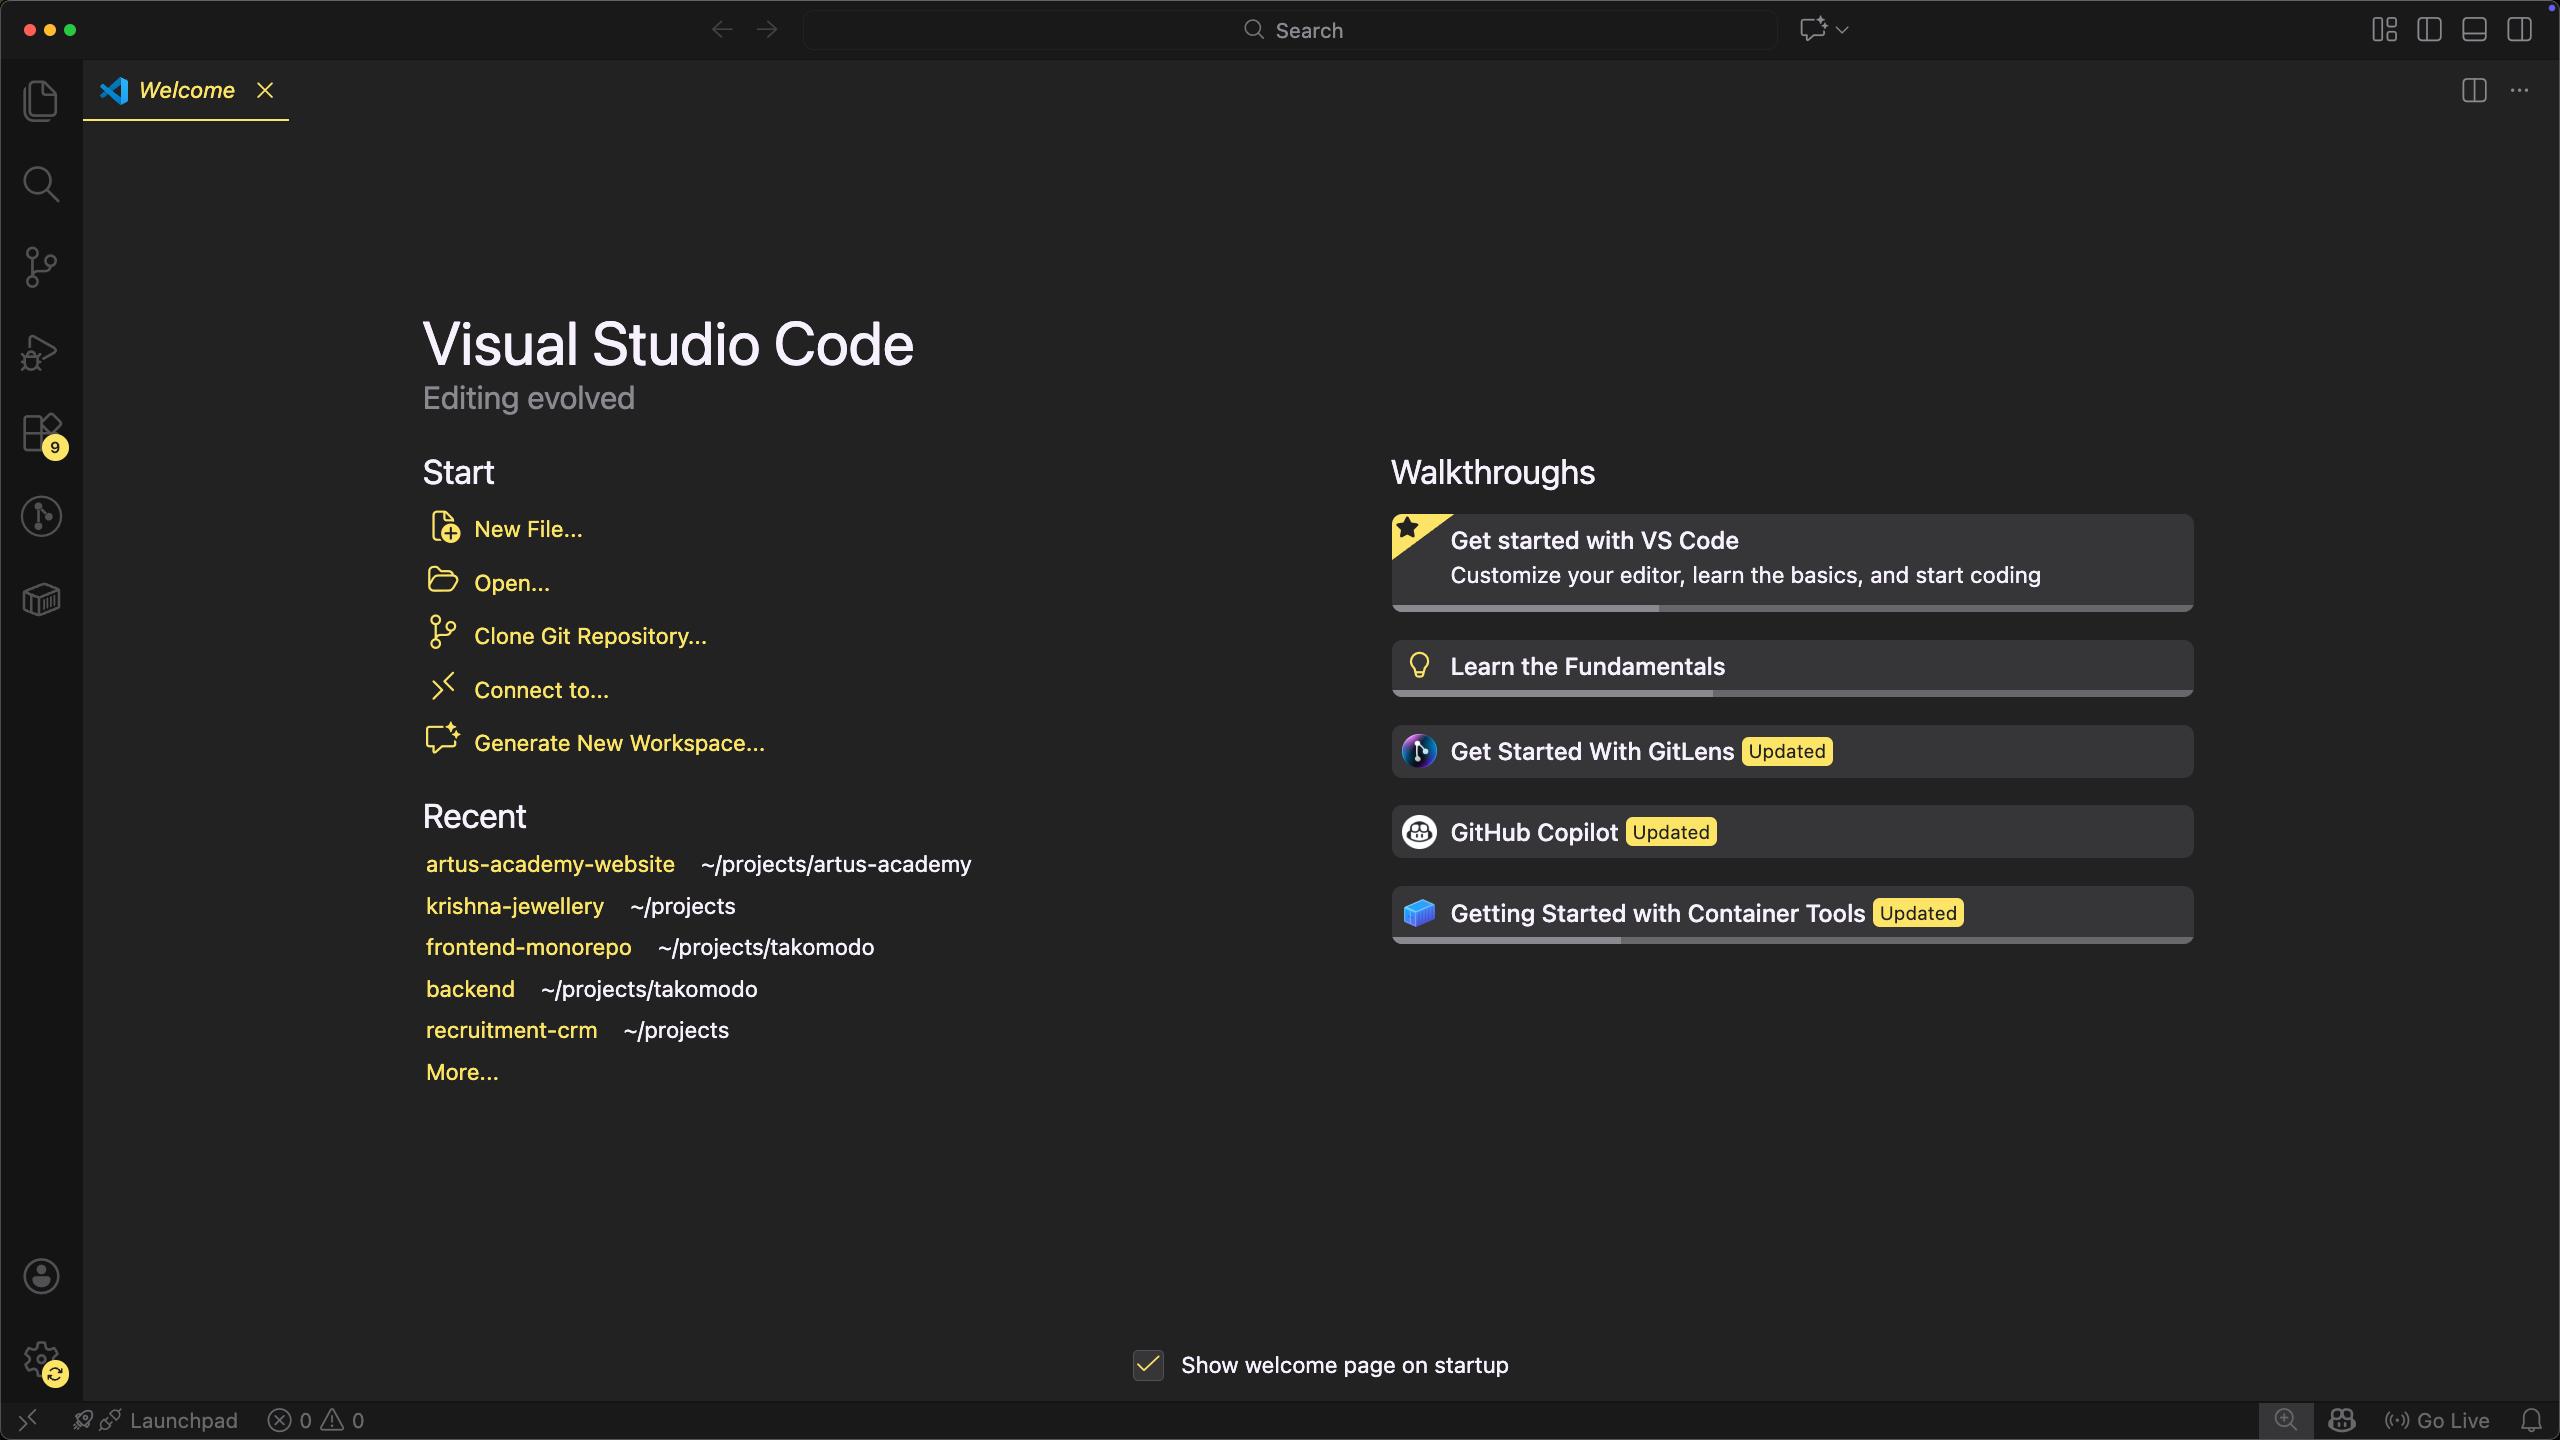
Task: Open the Run and Debug icon
Action: point(40,351)
